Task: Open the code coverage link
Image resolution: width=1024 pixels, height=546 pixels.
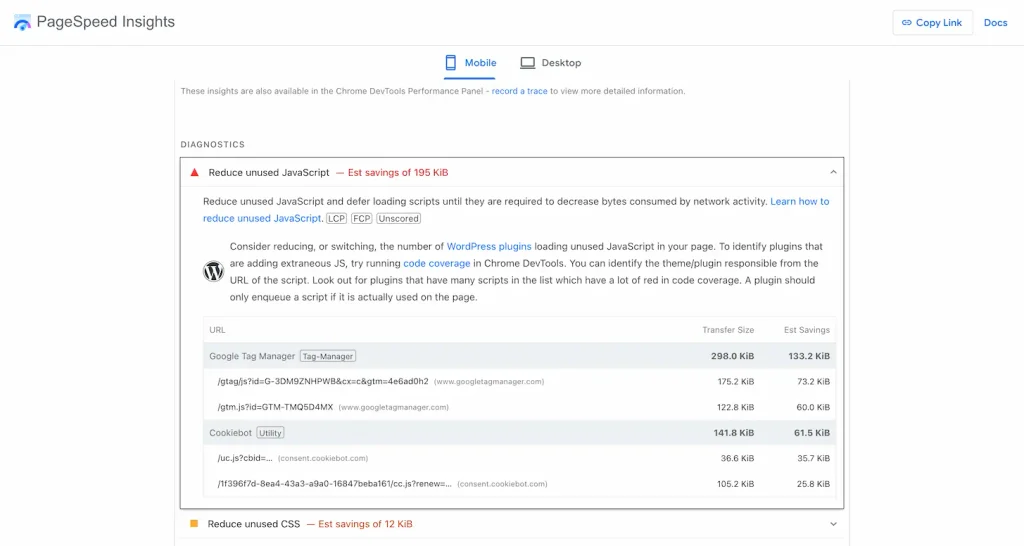Action: [x=436, y=263]
